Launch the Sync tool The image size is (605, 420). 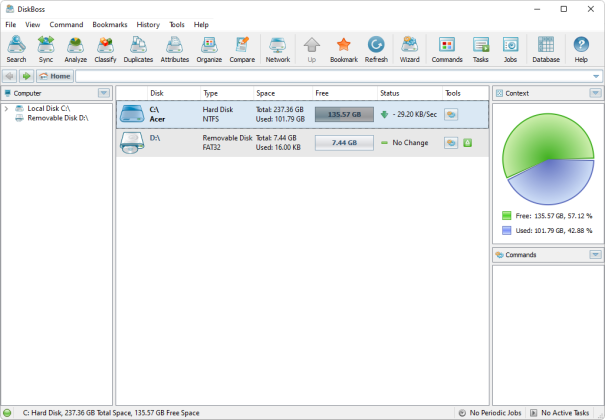click(46, 49)
